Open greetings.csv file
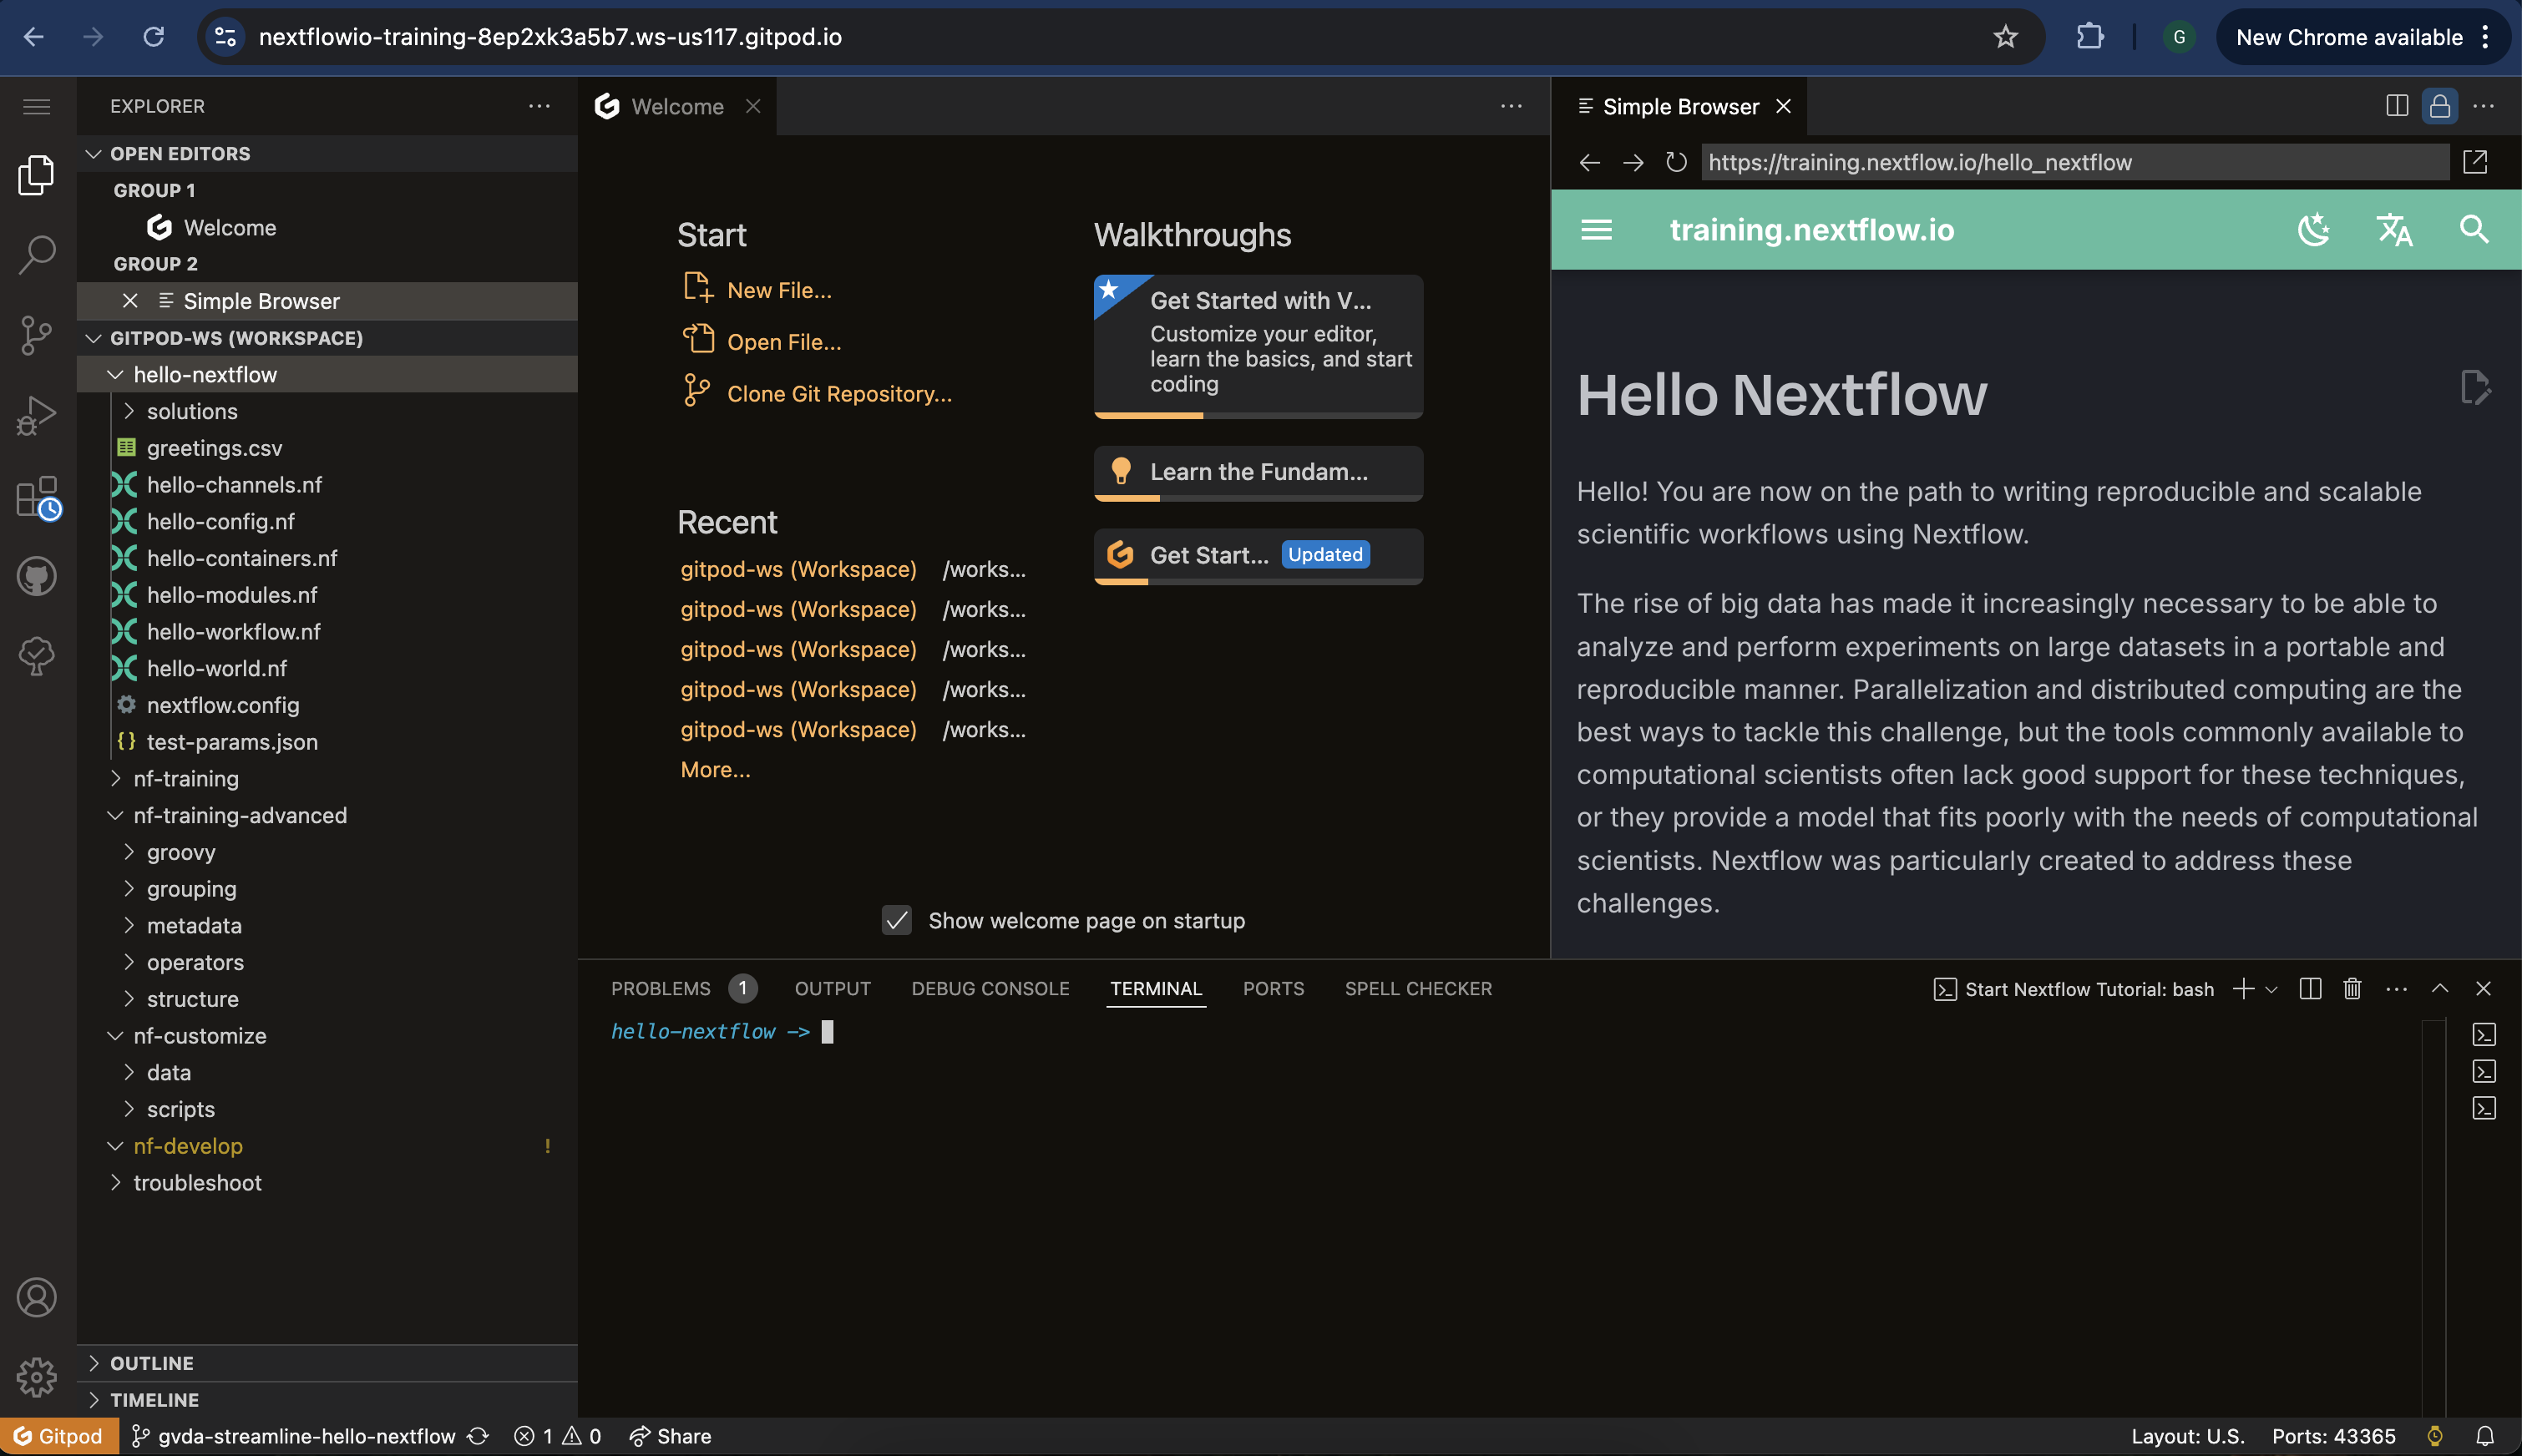 [328, 449]
